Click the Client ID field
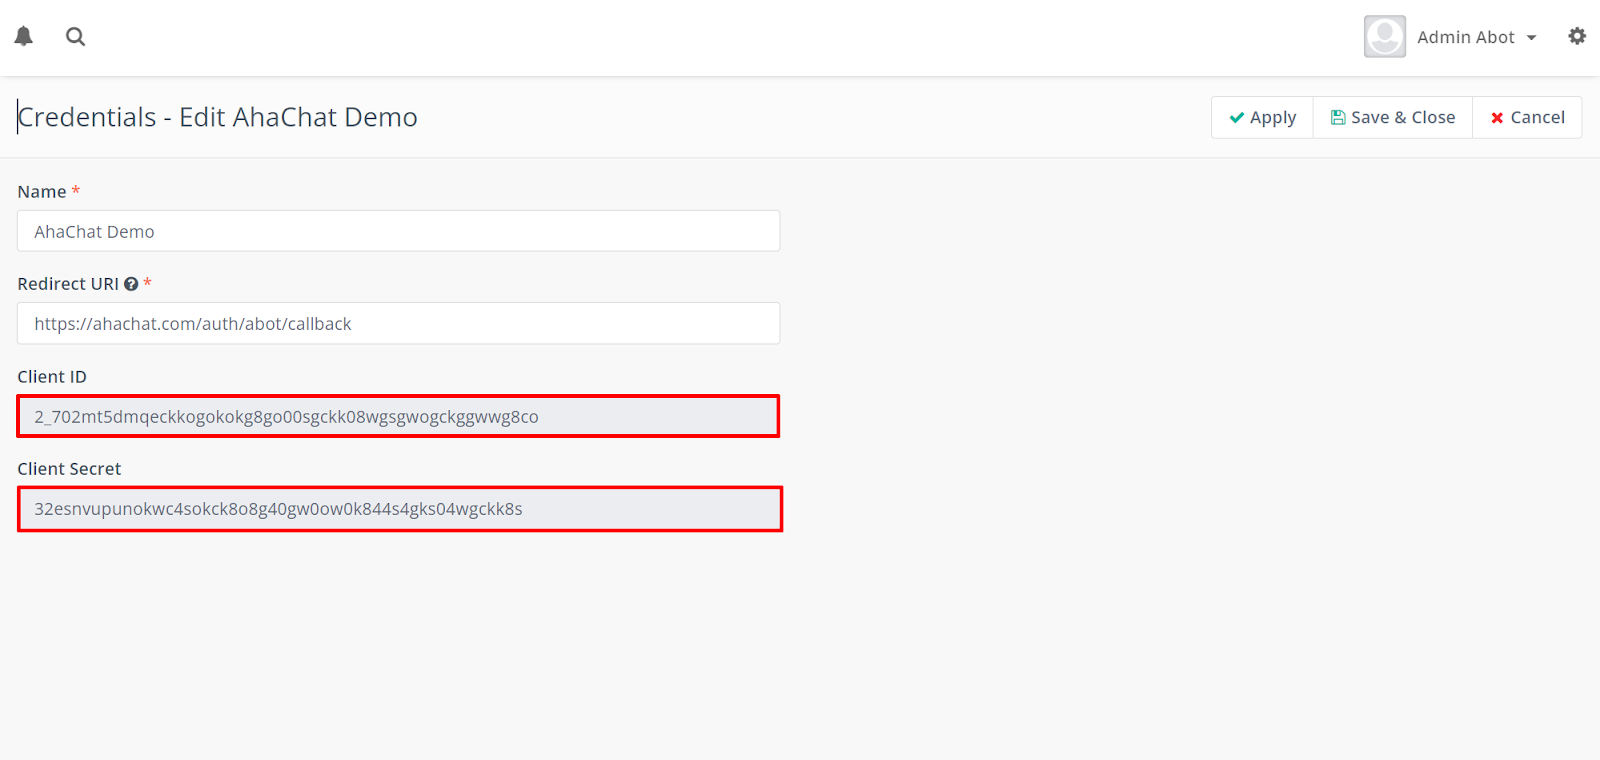Screen dimensions: 1600x760 pos(399,416)
